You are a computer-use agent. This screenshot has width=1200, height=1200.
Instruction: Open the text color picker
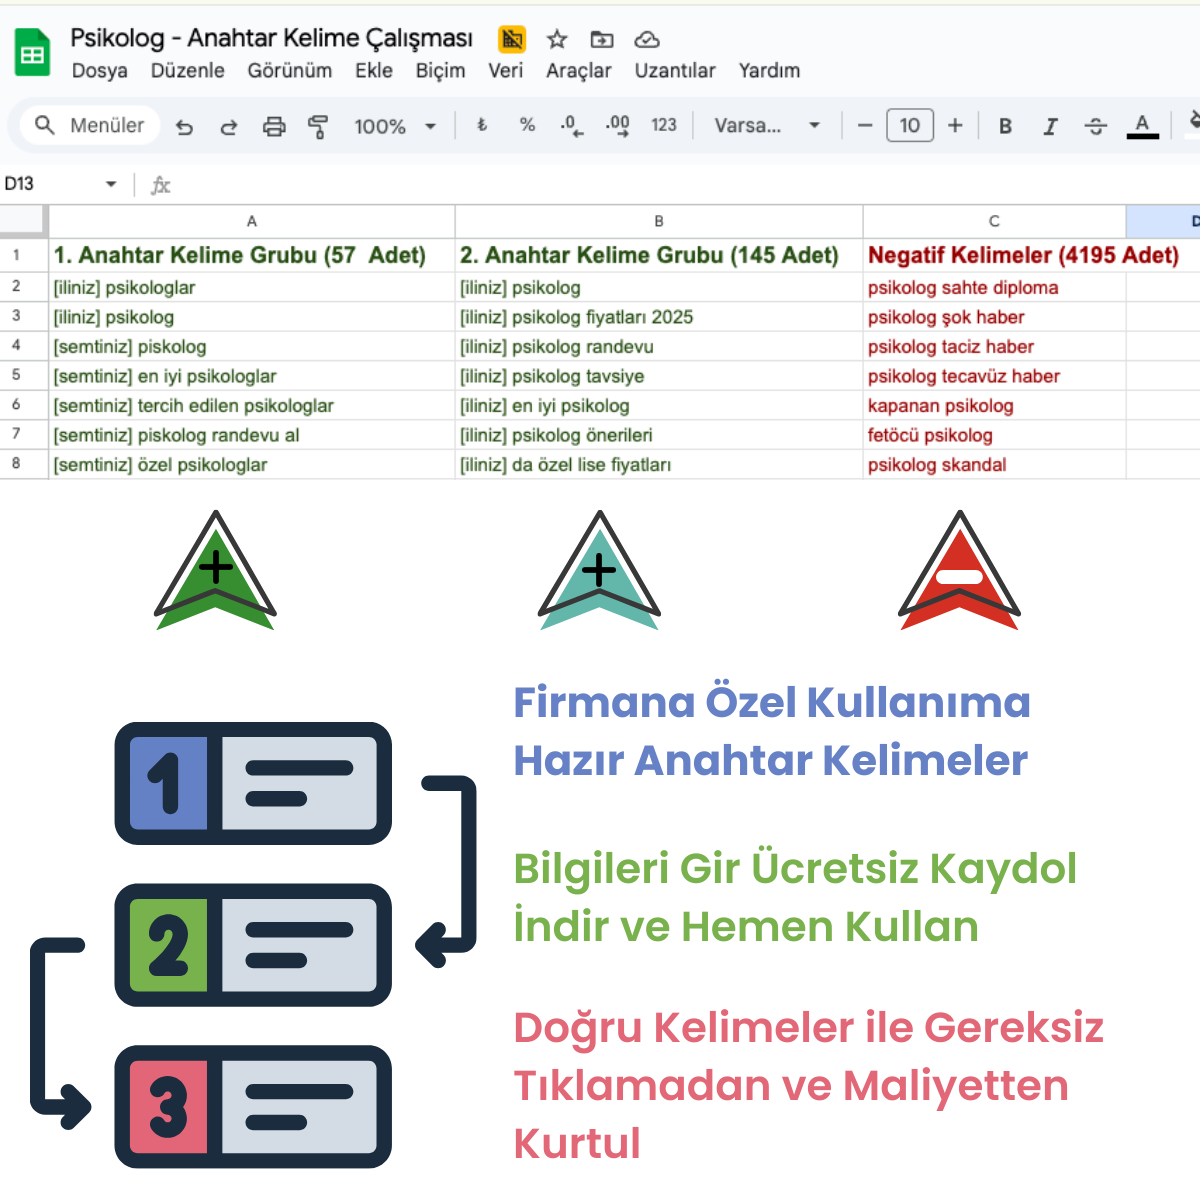point(1142,126)
